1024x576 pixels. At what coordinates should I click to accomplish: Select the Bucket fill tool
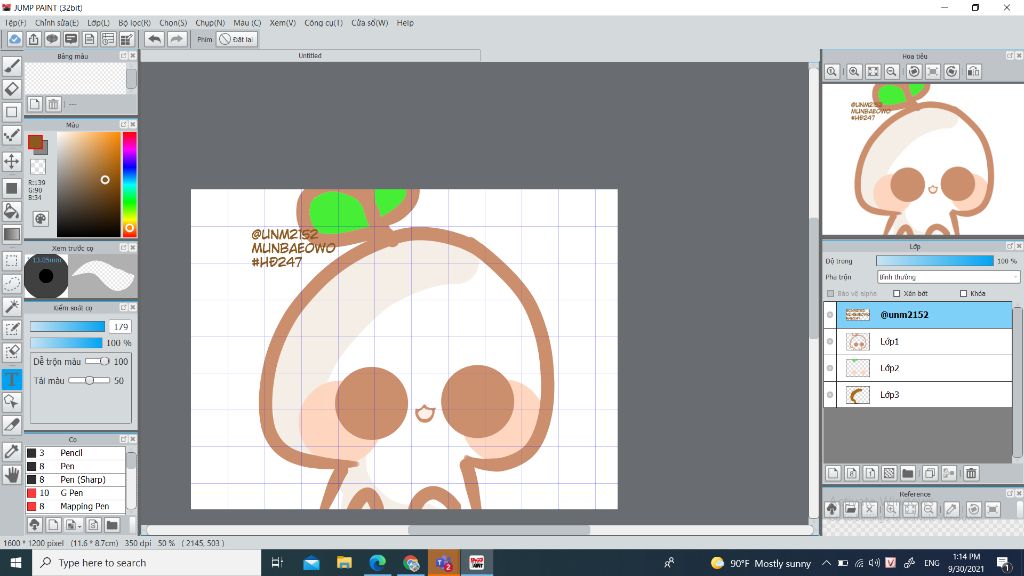click(12, 211)
